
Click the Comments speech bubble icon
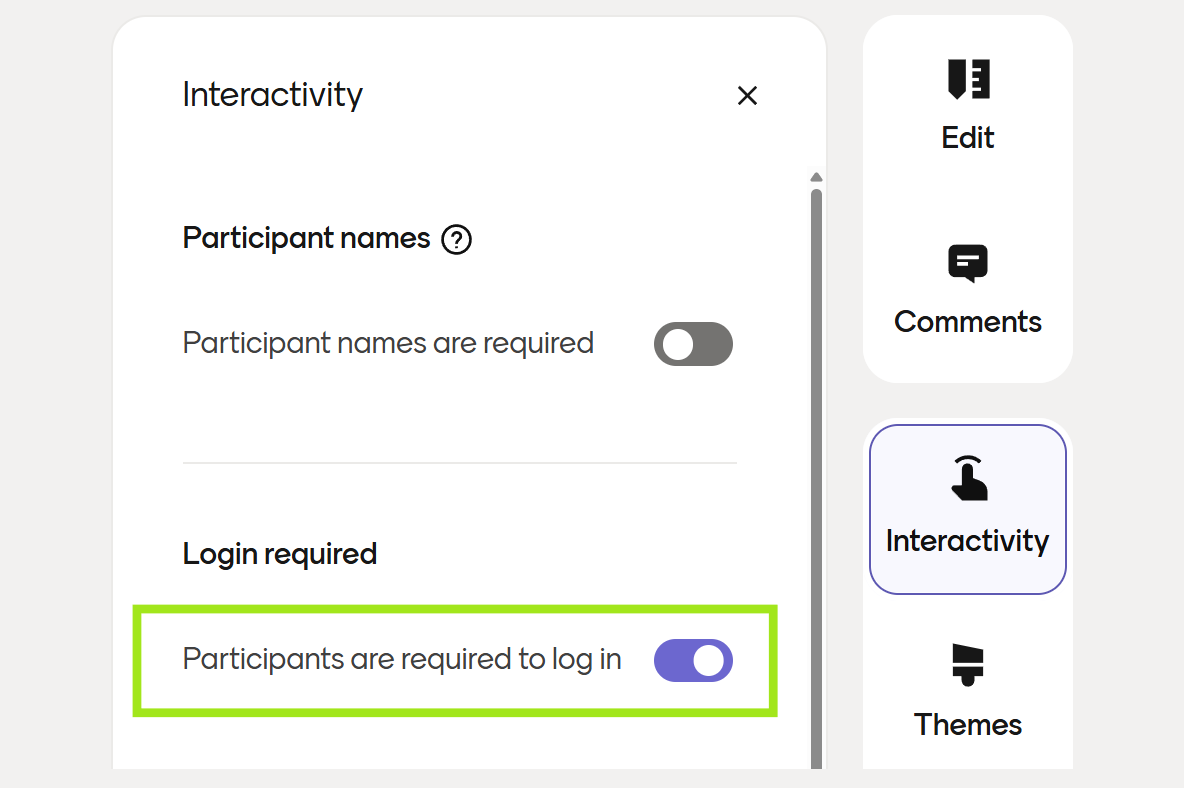pos(968,263)
